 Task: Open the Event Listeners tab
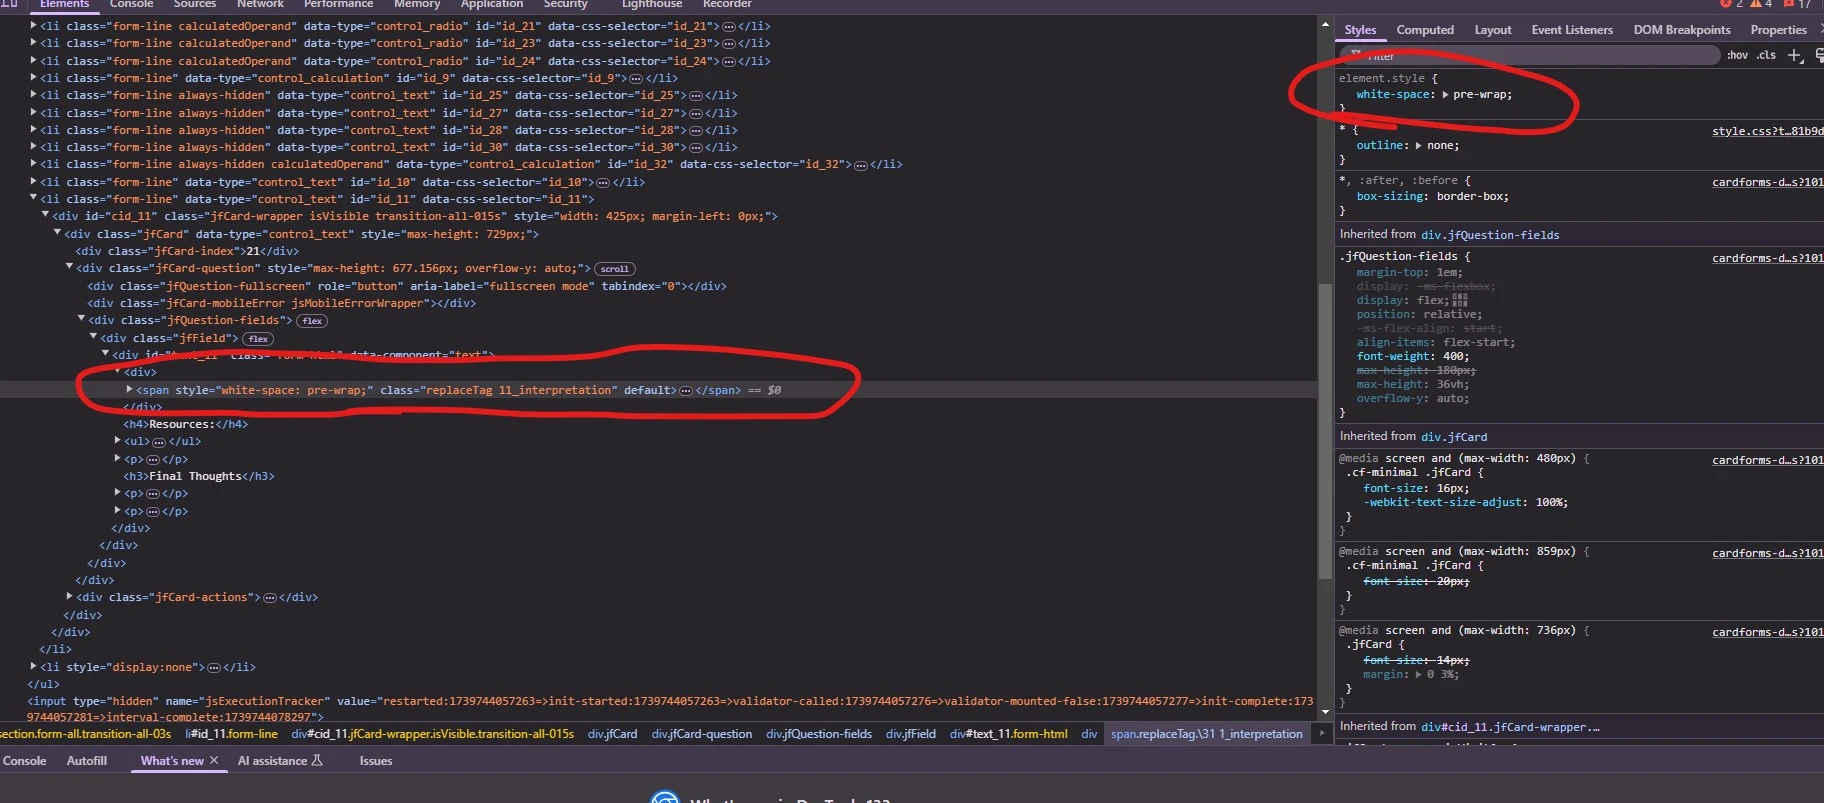point(1572,30)
